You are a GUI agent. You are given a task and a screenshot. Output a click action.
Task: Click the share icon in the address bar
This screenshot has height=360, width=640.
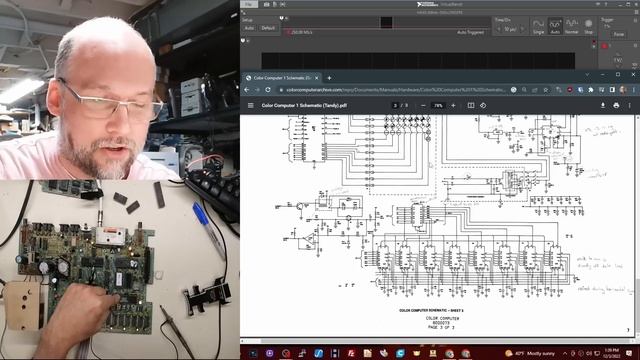tap(535, 90)
